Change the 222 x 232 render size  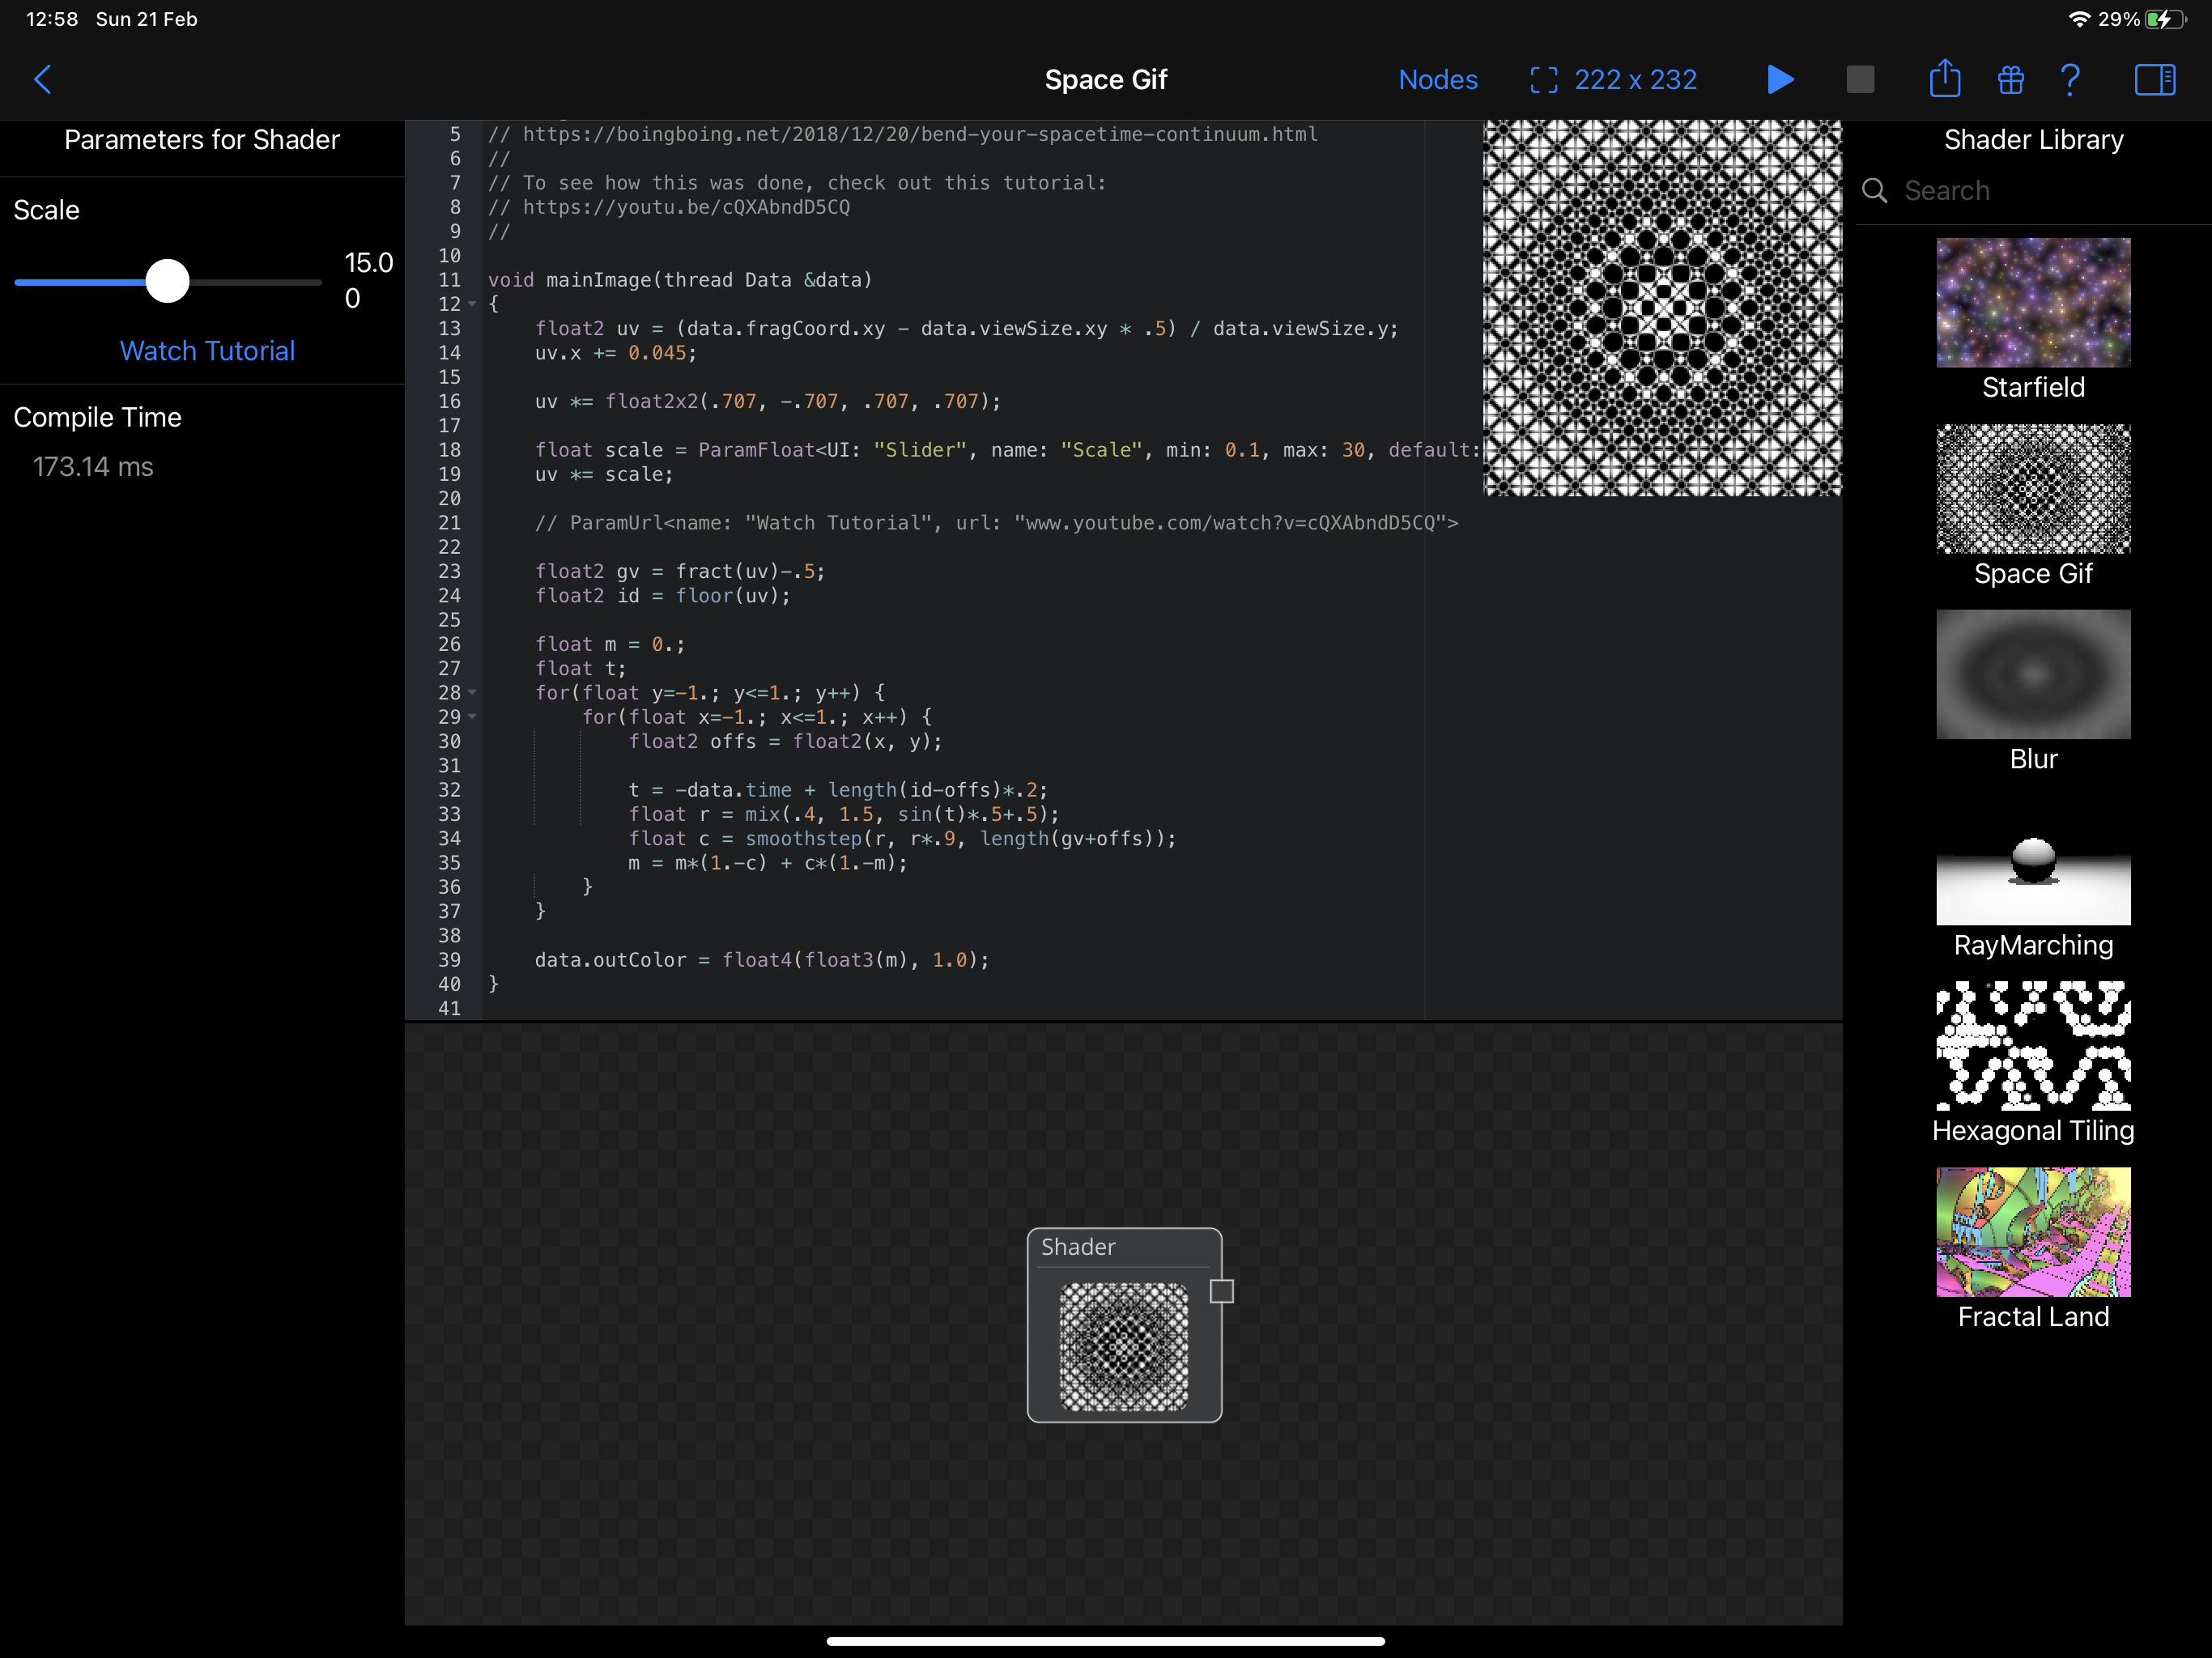tap(1613, 79)
